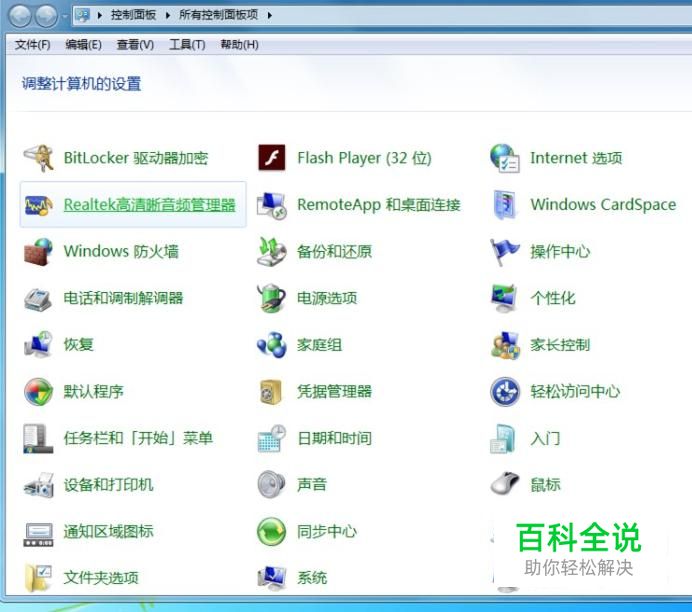This screenshot has width=692, height=612.
Task: Open Internet 选项 globe icon
Action: tap(504, 158)
